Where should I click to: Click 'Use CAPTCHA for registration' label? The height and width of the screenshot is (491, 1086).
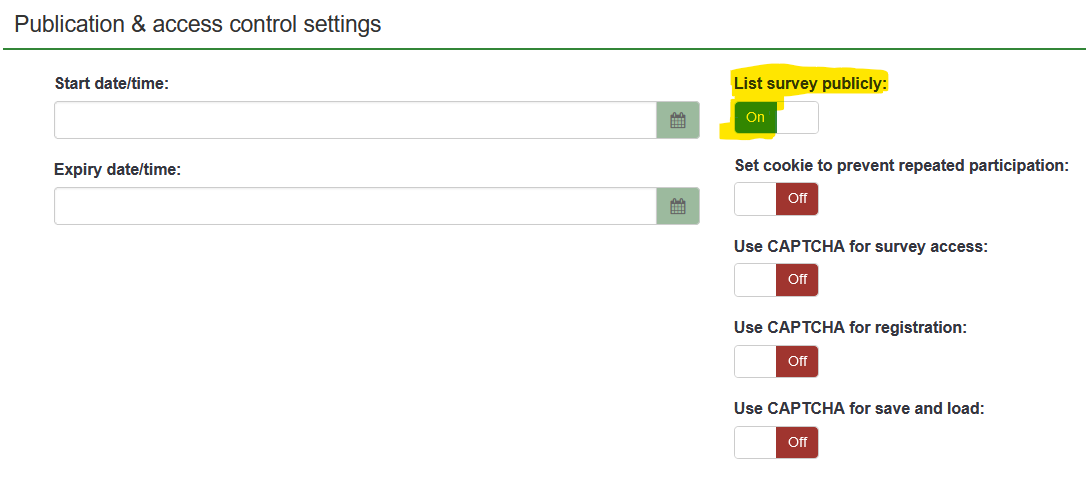(850, 327)
